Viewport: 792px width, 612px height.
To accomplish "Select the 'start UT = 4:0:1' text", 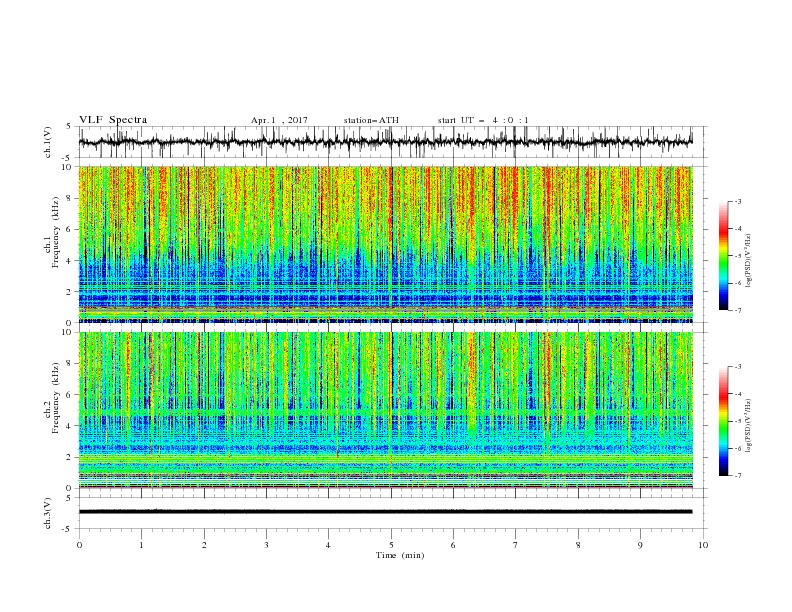I will point(483,120).
